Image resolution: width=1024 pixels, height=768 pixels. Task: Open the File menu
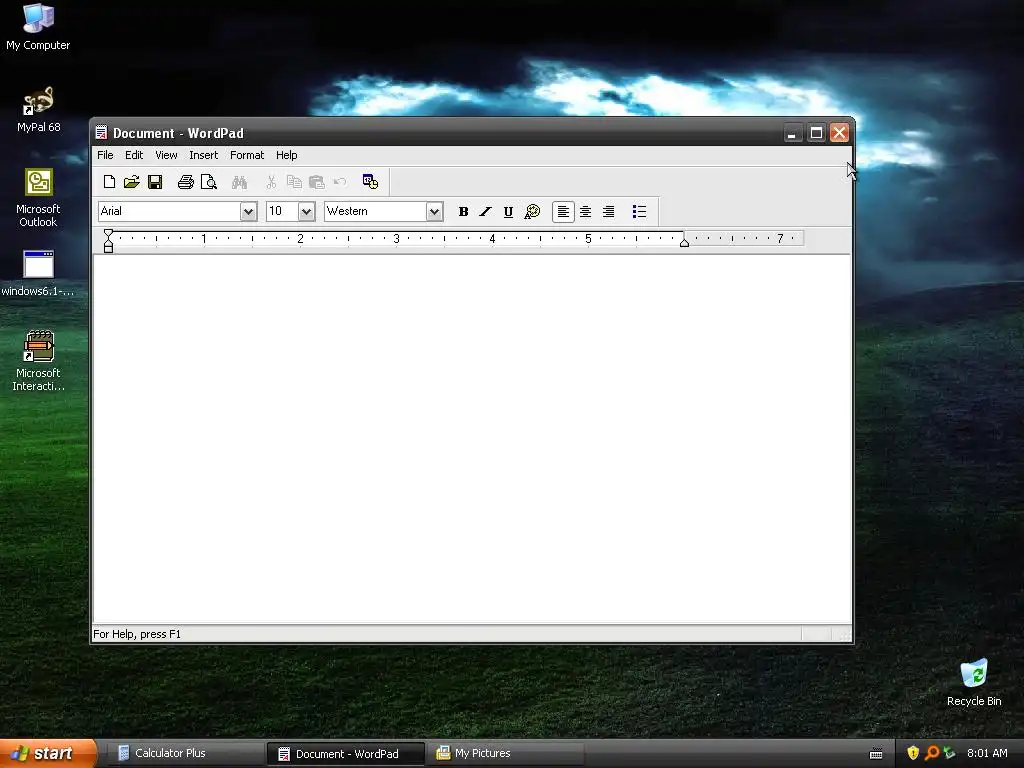click(105, 155)
